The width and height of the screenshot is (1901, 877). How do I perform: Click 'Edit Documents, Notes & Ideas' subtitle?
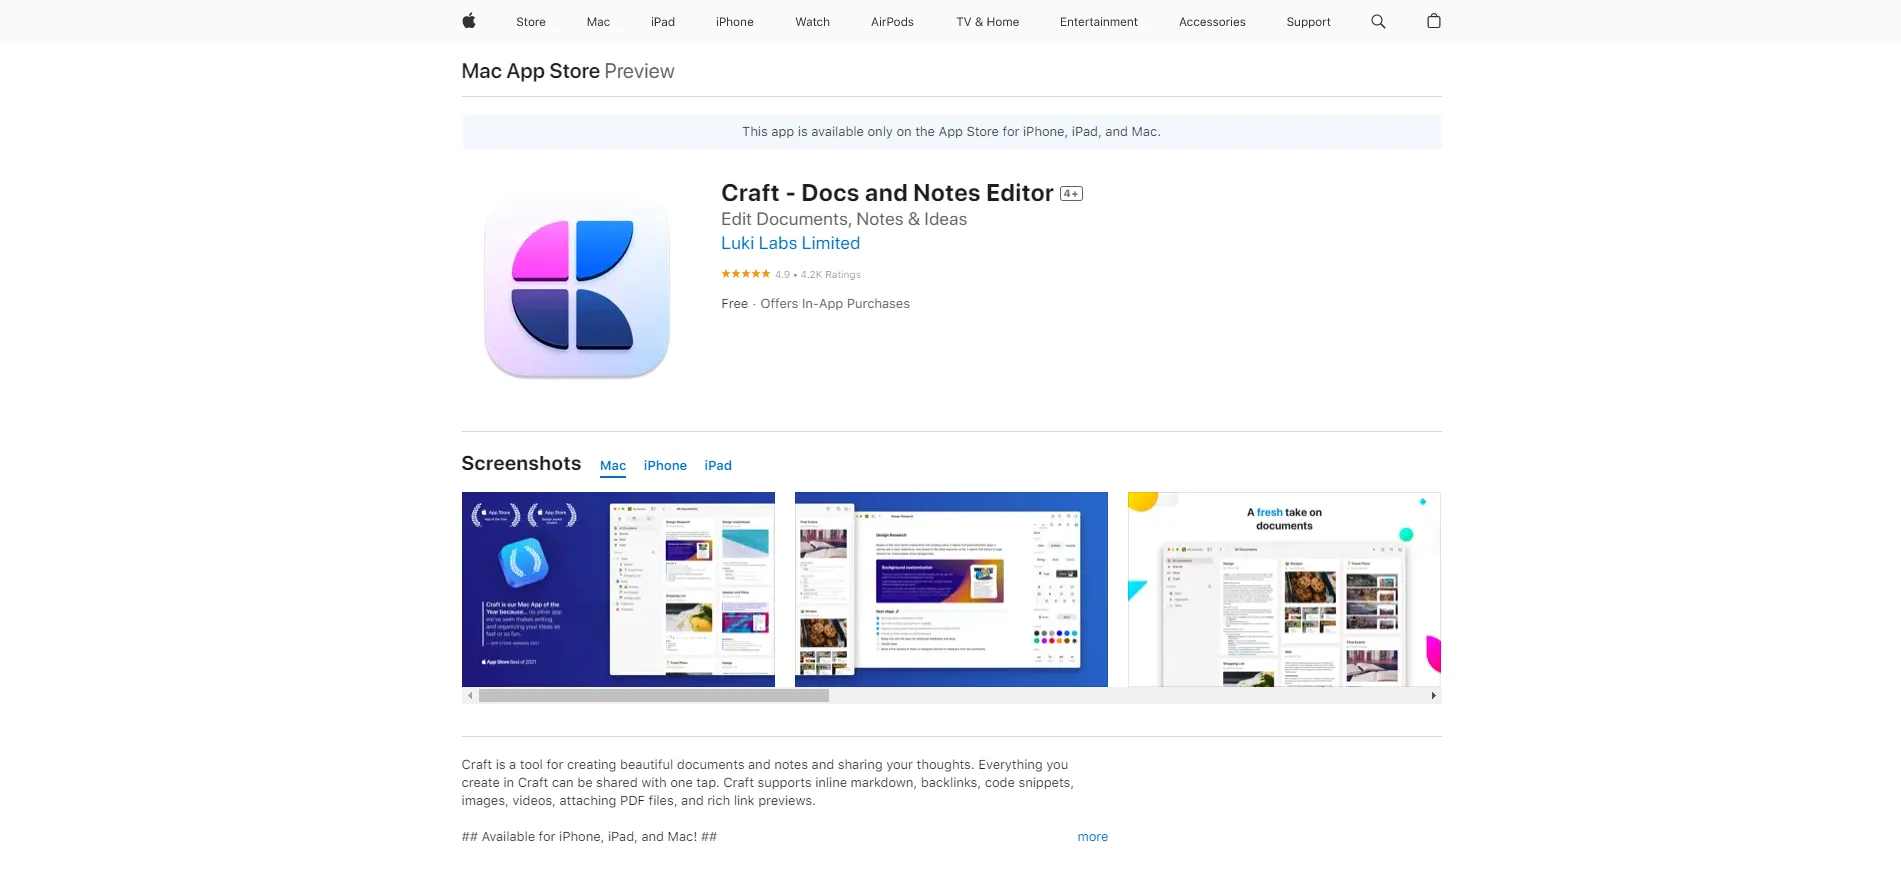[x=844, y=219]
